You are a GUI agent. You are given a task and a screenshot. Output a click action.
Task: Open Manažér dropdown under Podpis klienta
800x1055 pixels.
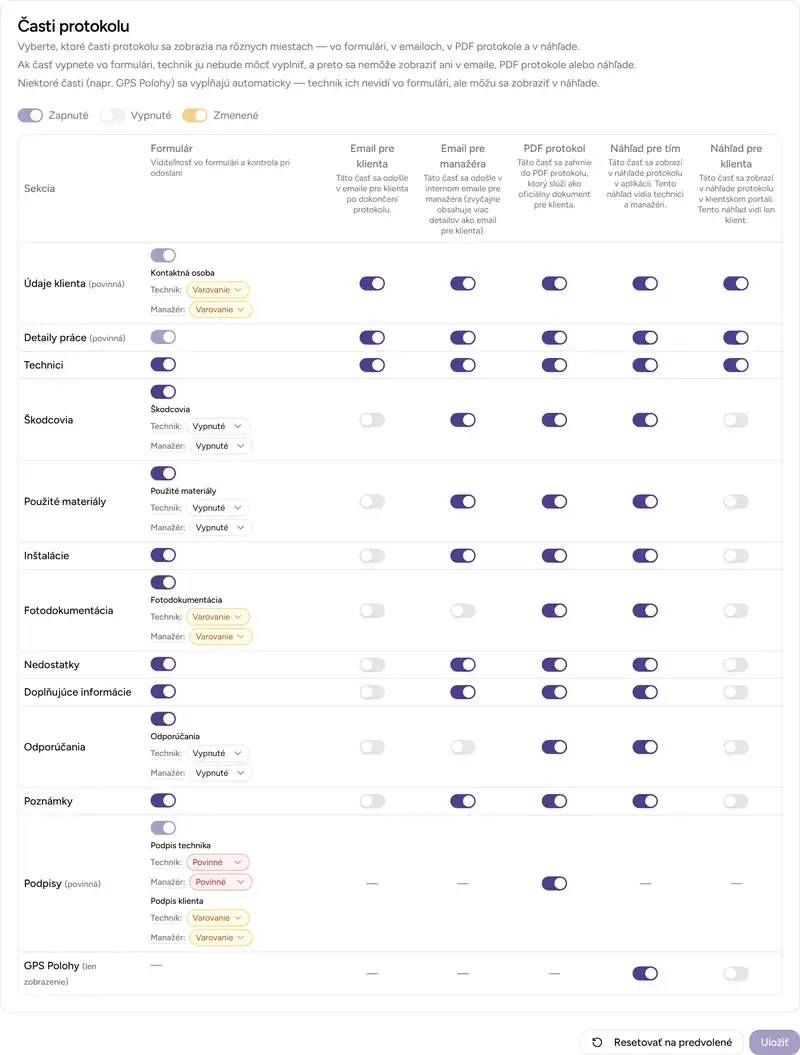(x=221, y=938)
